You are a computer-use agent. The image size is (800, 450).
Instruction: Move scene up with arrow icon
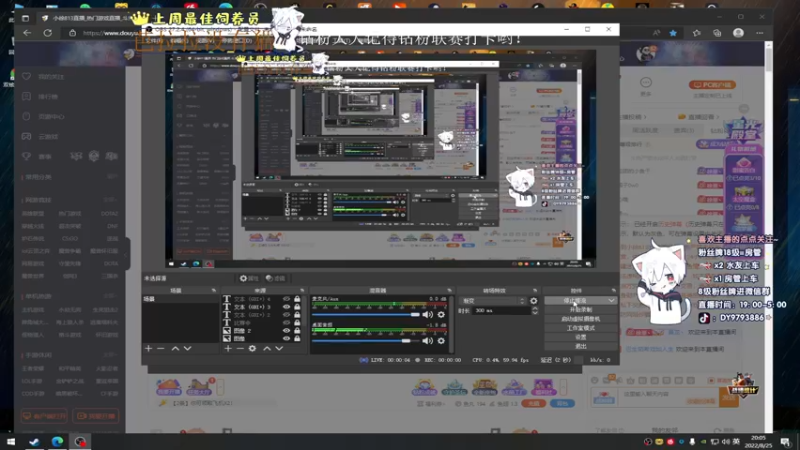(x=175, y=348)
